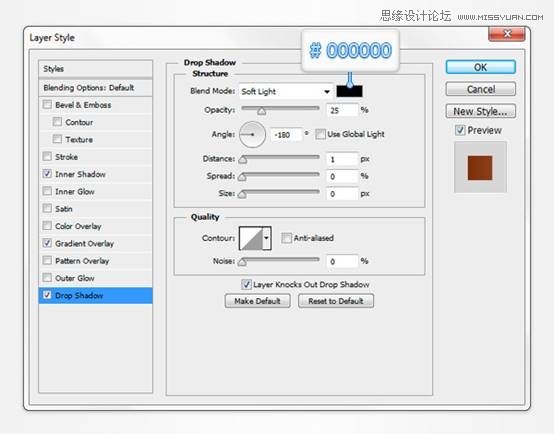
Task: Enable the Bevel & Emboss checkbox
Action: [47, 105]
